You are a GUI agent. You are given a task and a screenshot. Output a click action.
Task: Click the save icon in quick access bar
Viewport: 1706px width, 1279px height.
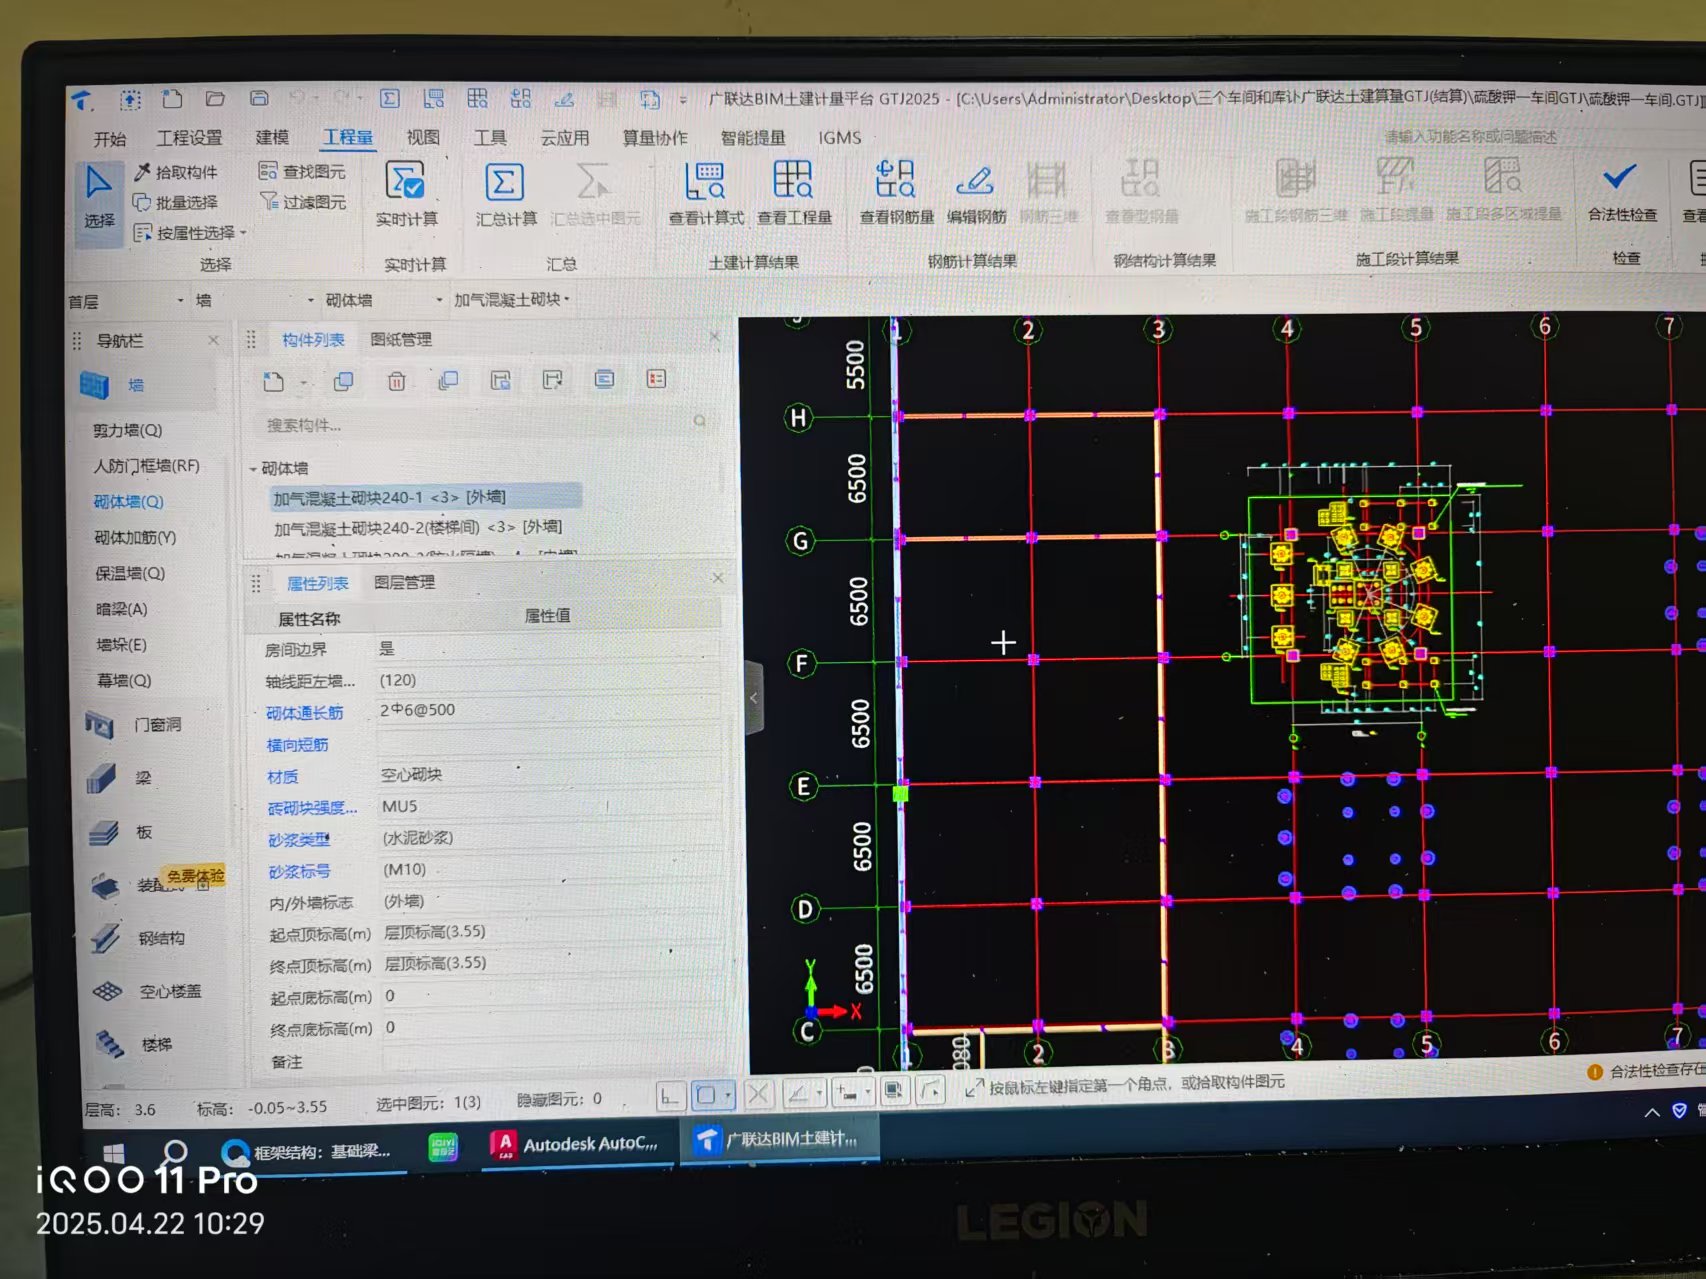pos(259,98)
